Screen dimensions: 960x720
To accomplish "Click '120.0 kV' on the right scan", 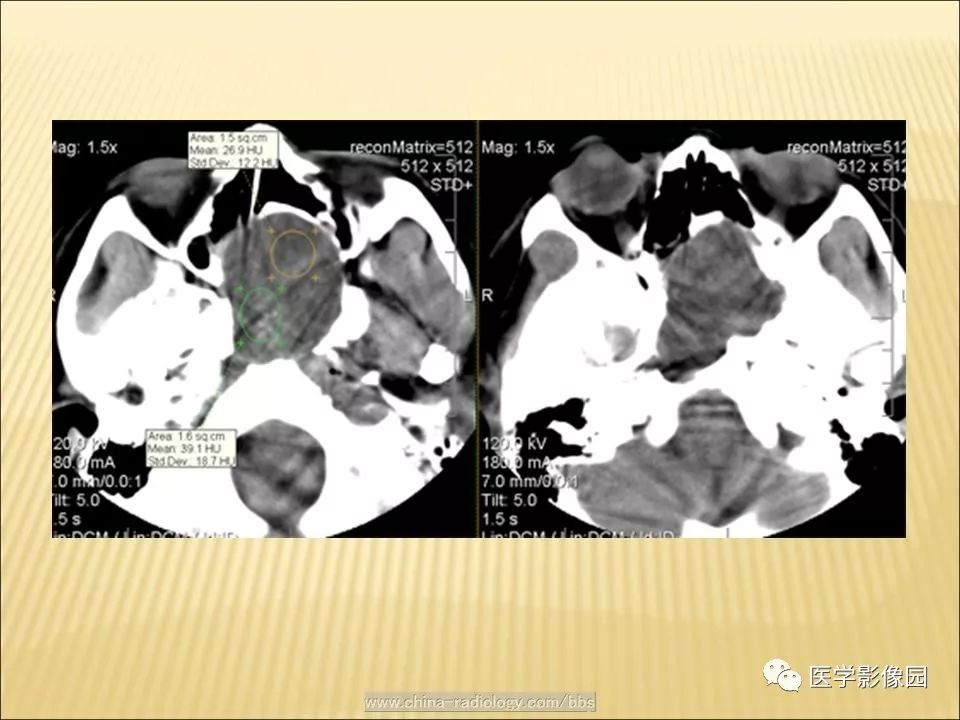I will [513, 444].
